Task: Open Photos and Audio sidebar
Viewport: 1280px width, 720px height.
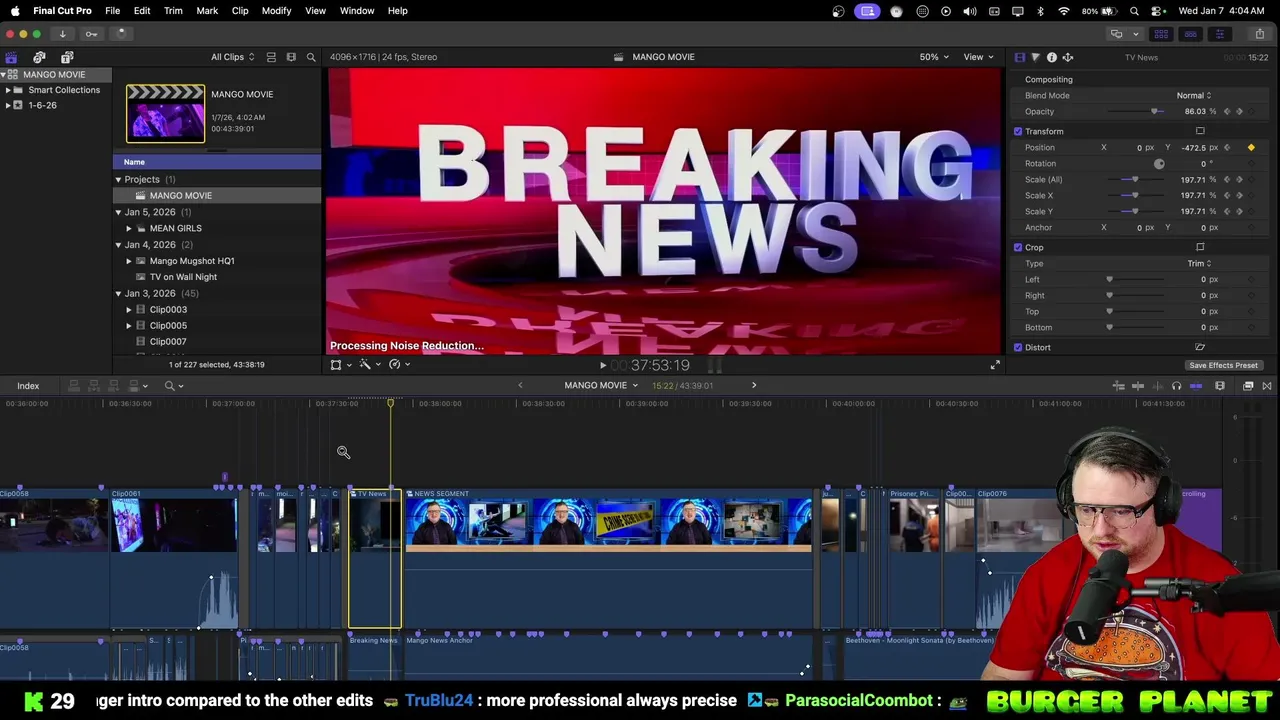Action: click(39, 57)
